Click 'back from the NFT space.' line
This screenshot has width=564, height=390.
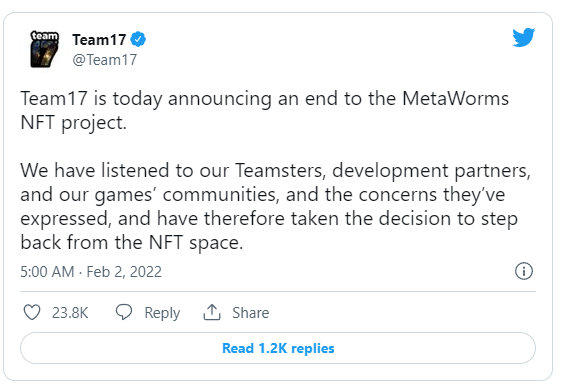[132, 242]
